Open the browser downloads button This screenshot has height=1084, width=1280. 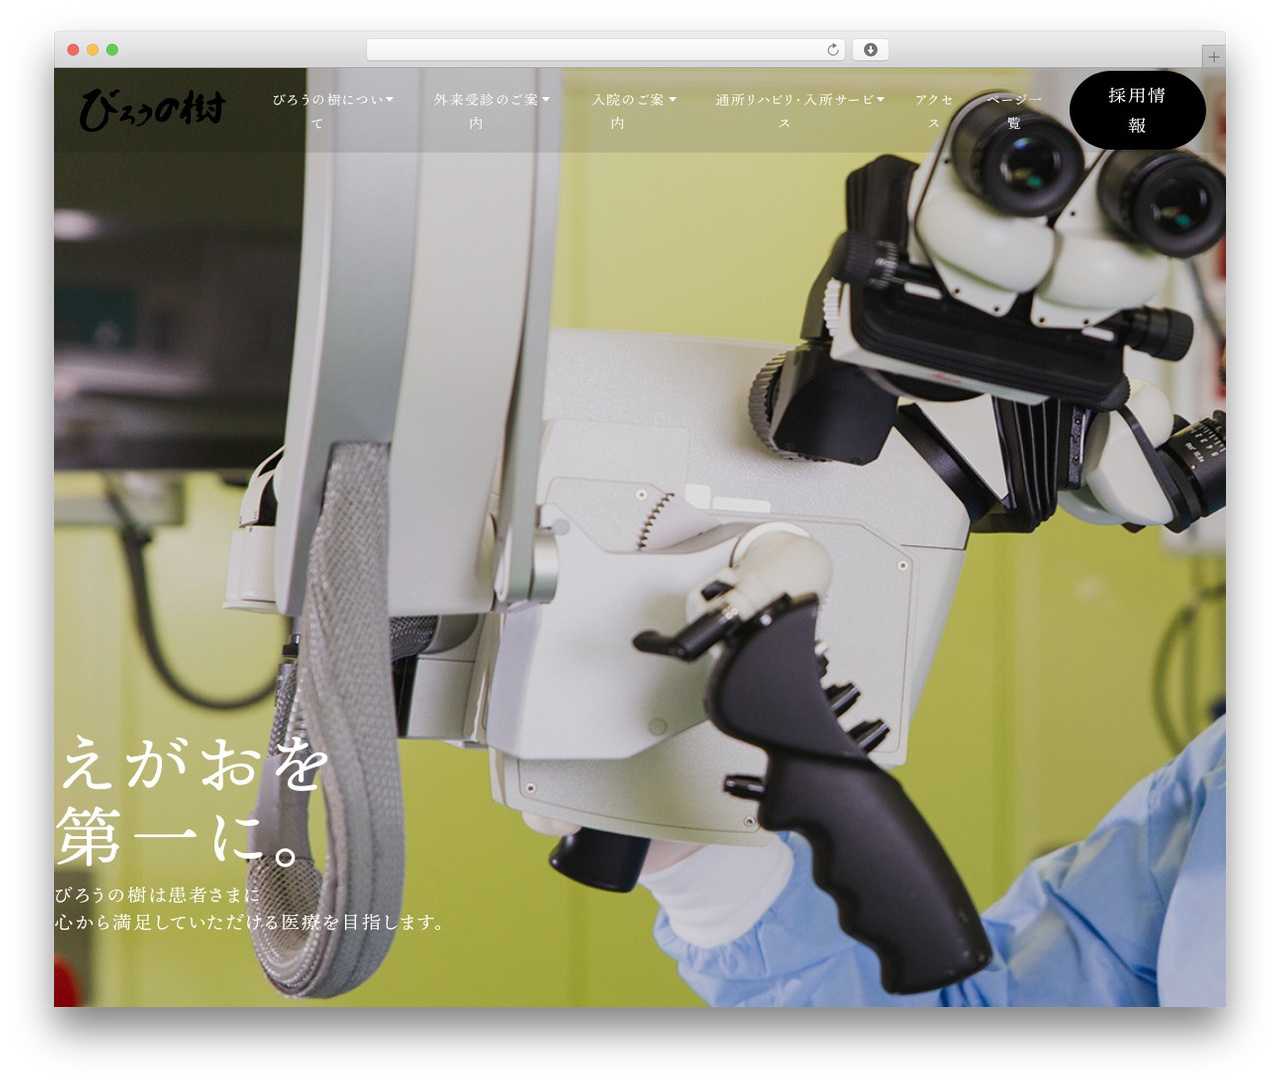pos(870,49)
